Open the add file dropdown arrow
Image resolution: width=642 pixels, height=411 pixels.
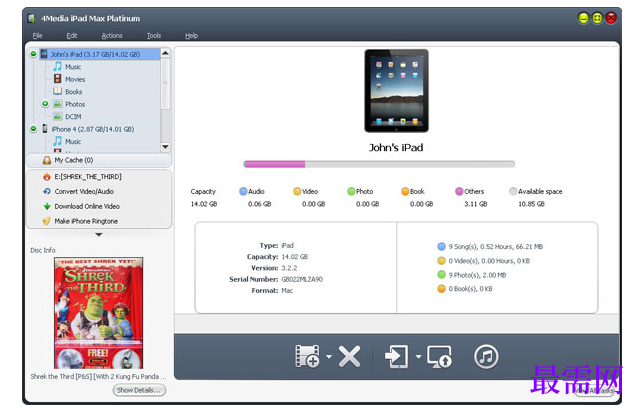click(x=329, y=357)
